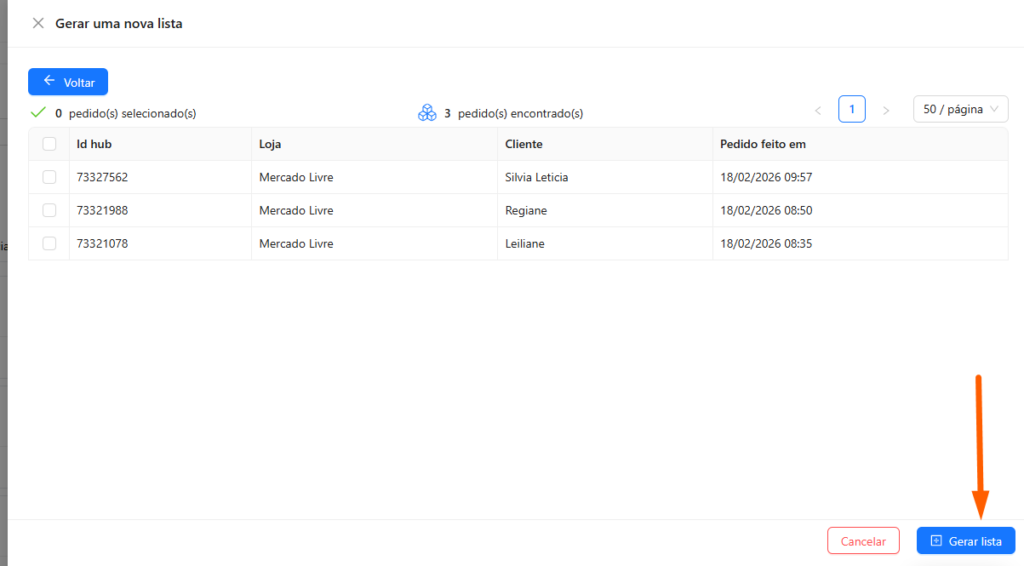The height and width of the screenshot is (566, 1024).
Task: Click the blue boxes orders-found icon
Action: point(427,113)
